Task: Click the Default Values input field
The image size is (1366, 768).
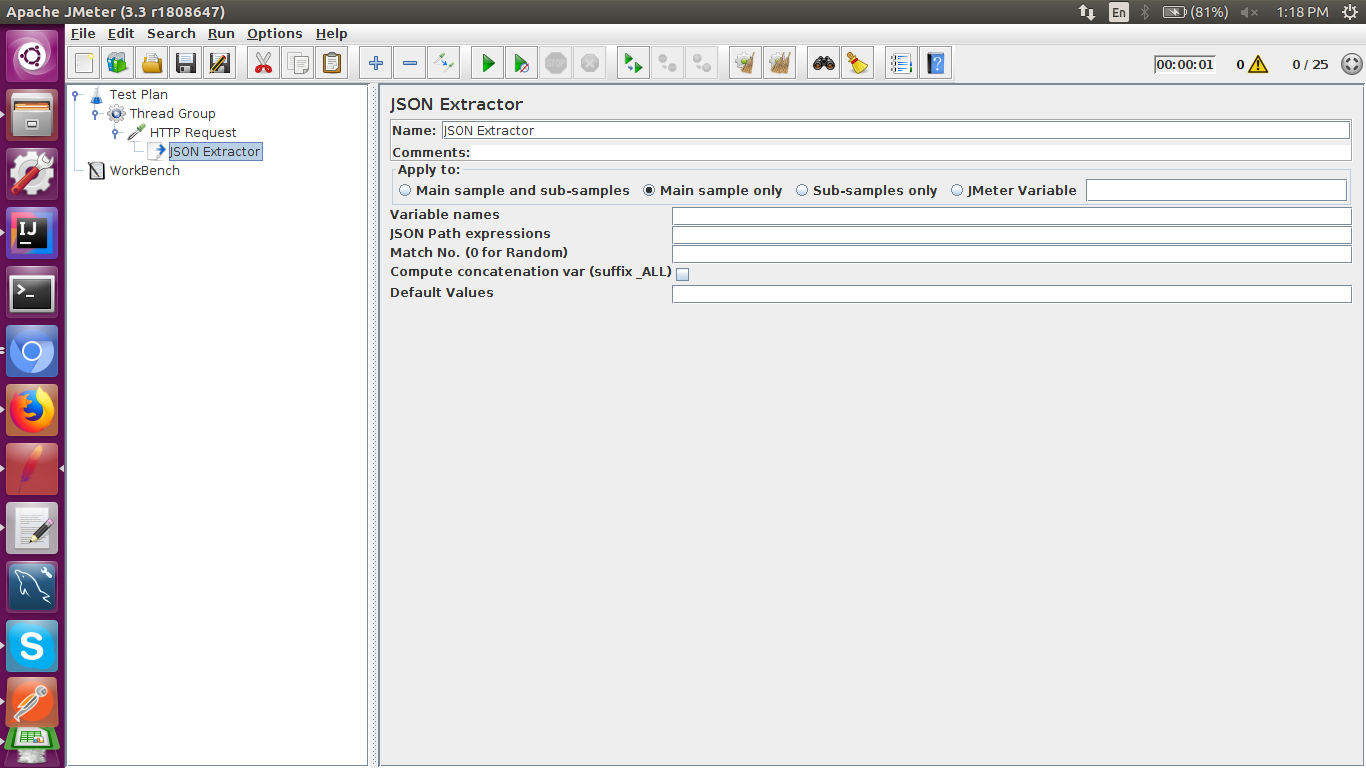Action: (1011, 294)
